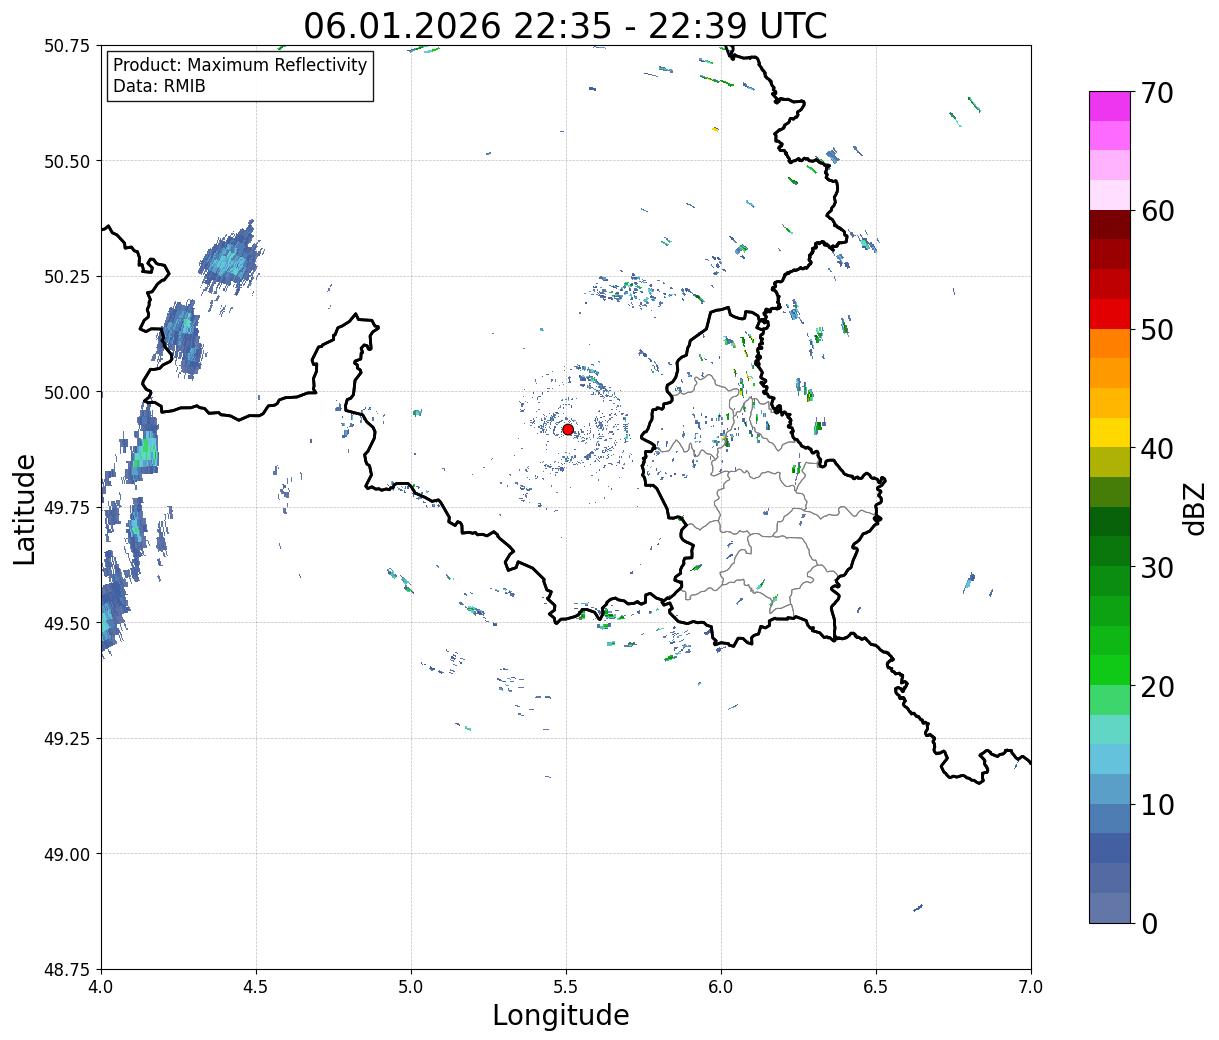Click the longitude tick label 4.0
Screen dimensions: 1219x1040
[101, 986]
